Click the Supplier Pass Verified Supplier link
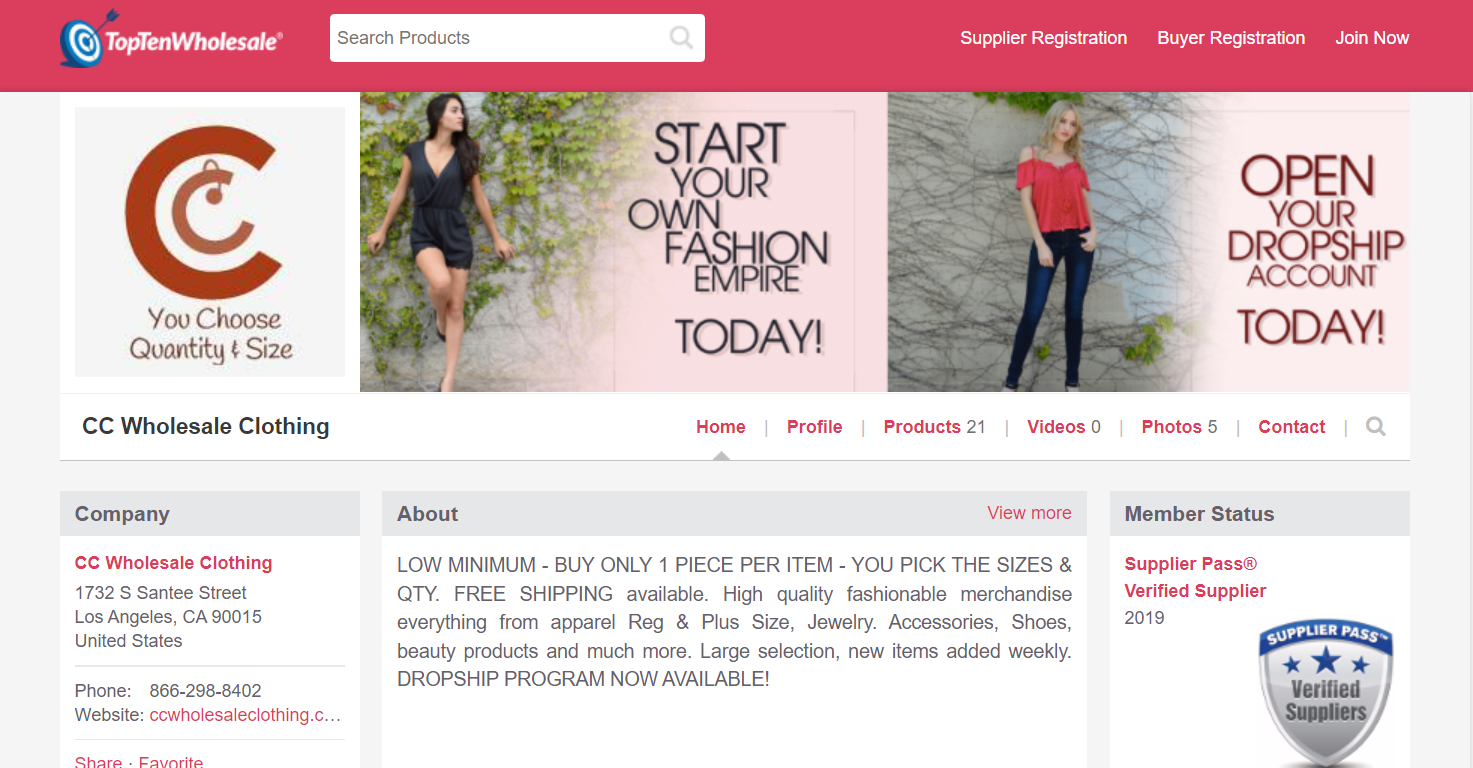The width and height of the screenshot is (1473, 768). (1195, 577)
